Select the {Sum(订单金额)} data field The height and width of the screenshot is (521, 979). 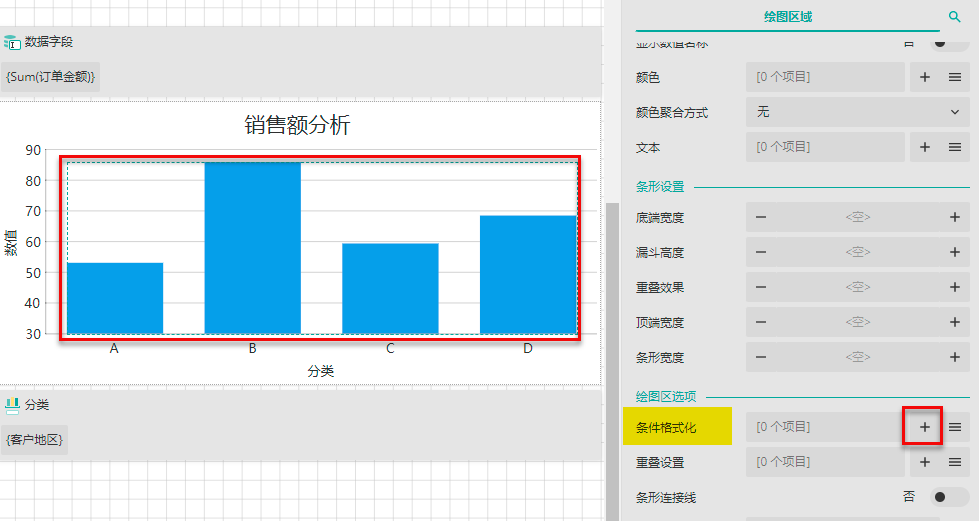50,77
